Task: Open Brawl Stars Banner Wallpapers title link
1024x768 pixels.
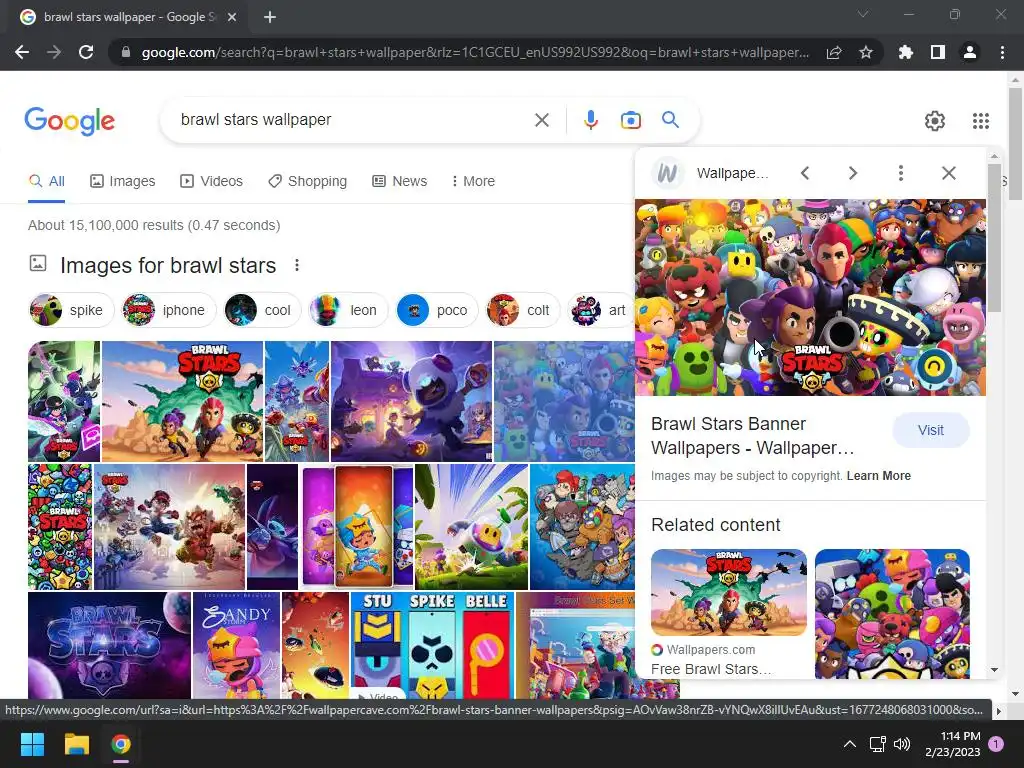Action: [752, 436]
